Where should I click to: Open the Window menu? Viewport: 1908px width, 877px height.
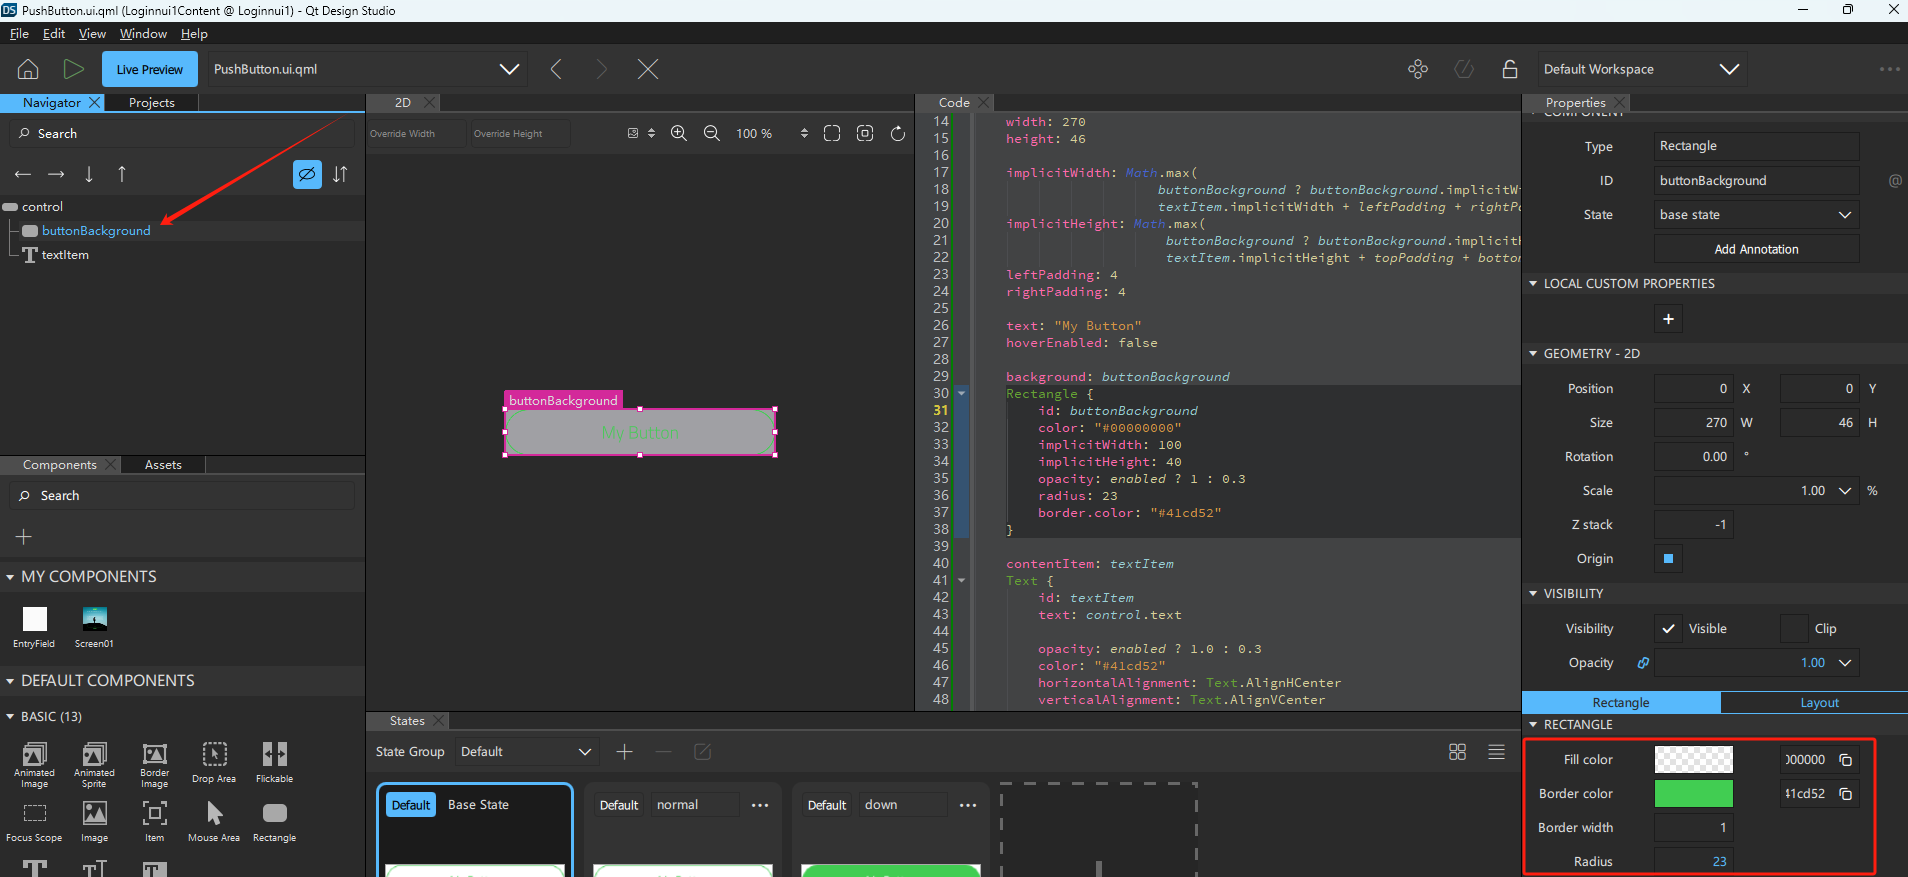pos(143,34)
